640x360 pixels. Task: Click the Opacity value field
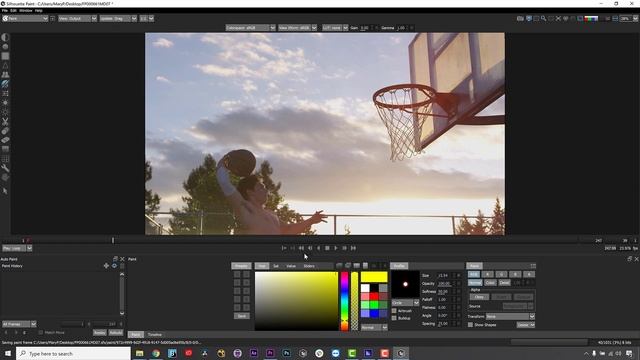pos(444,284)
